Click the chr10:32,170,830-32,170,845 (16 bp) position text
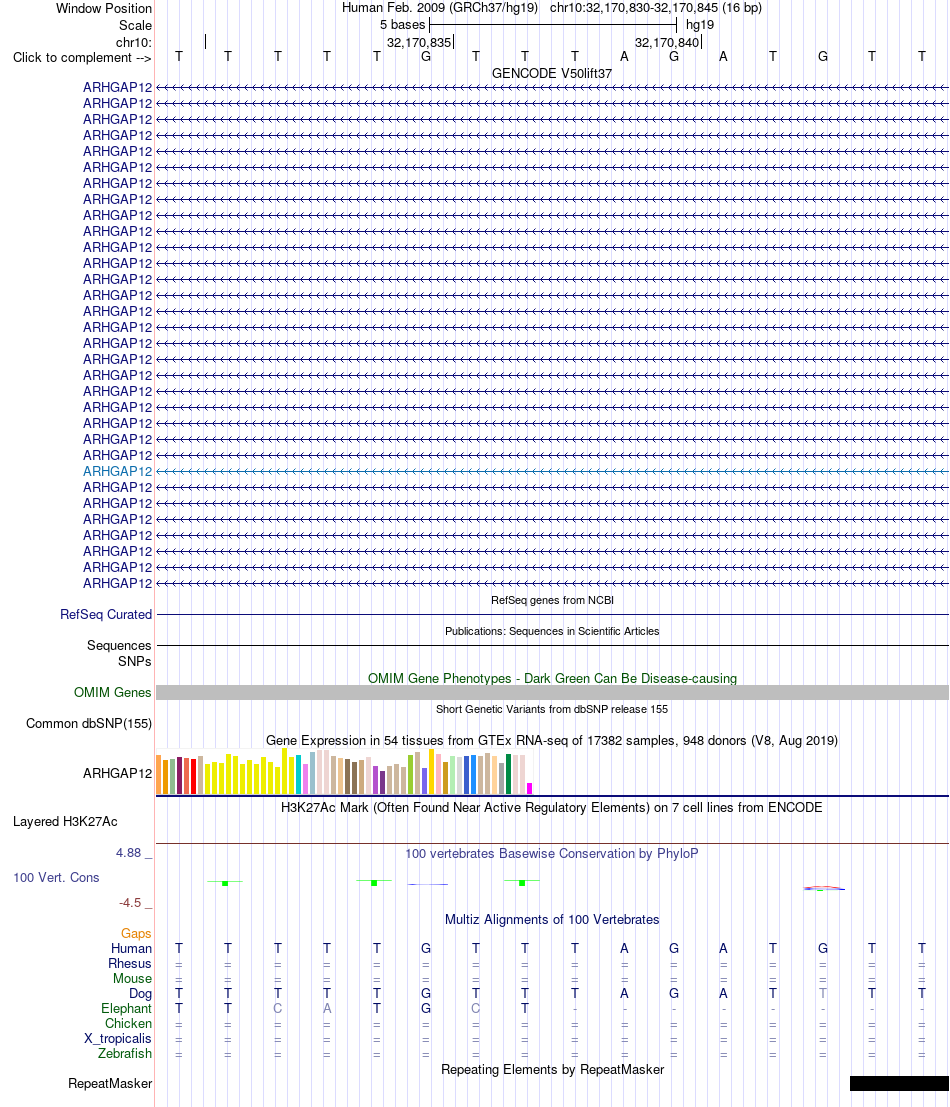 [656, 8]
